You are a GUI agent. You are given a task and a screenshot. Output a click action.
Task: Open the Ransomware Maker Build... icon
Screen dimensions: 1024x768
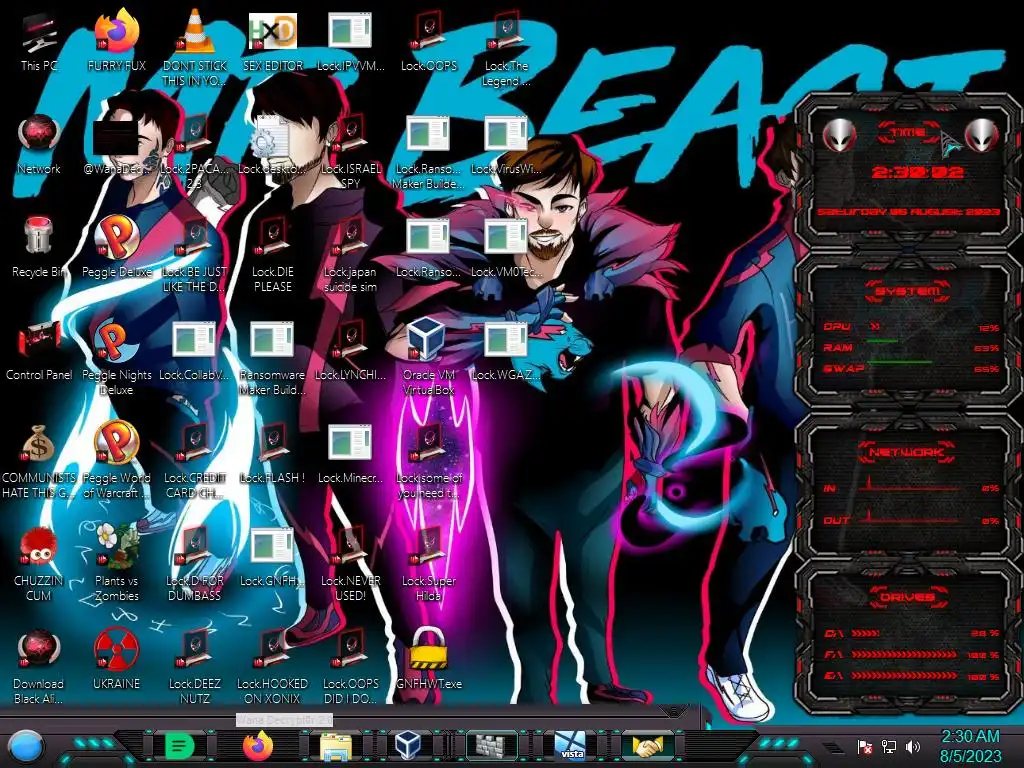click(273, 358)
